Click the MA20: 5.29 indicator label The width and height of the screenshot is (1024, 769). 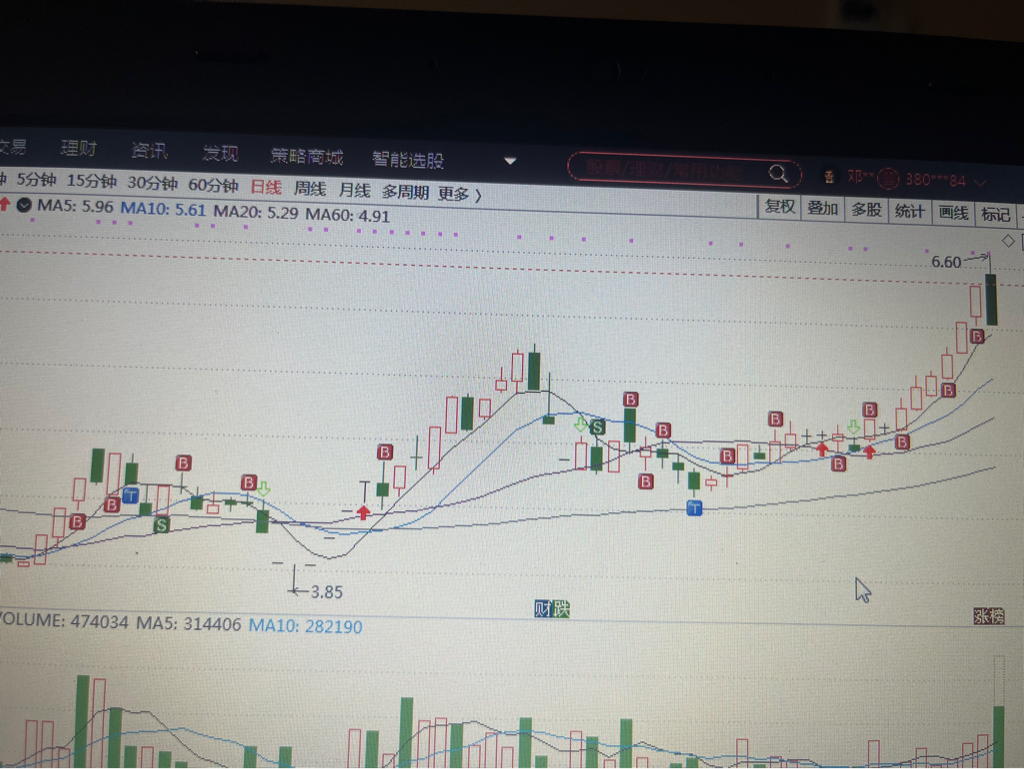click(255, 213)
